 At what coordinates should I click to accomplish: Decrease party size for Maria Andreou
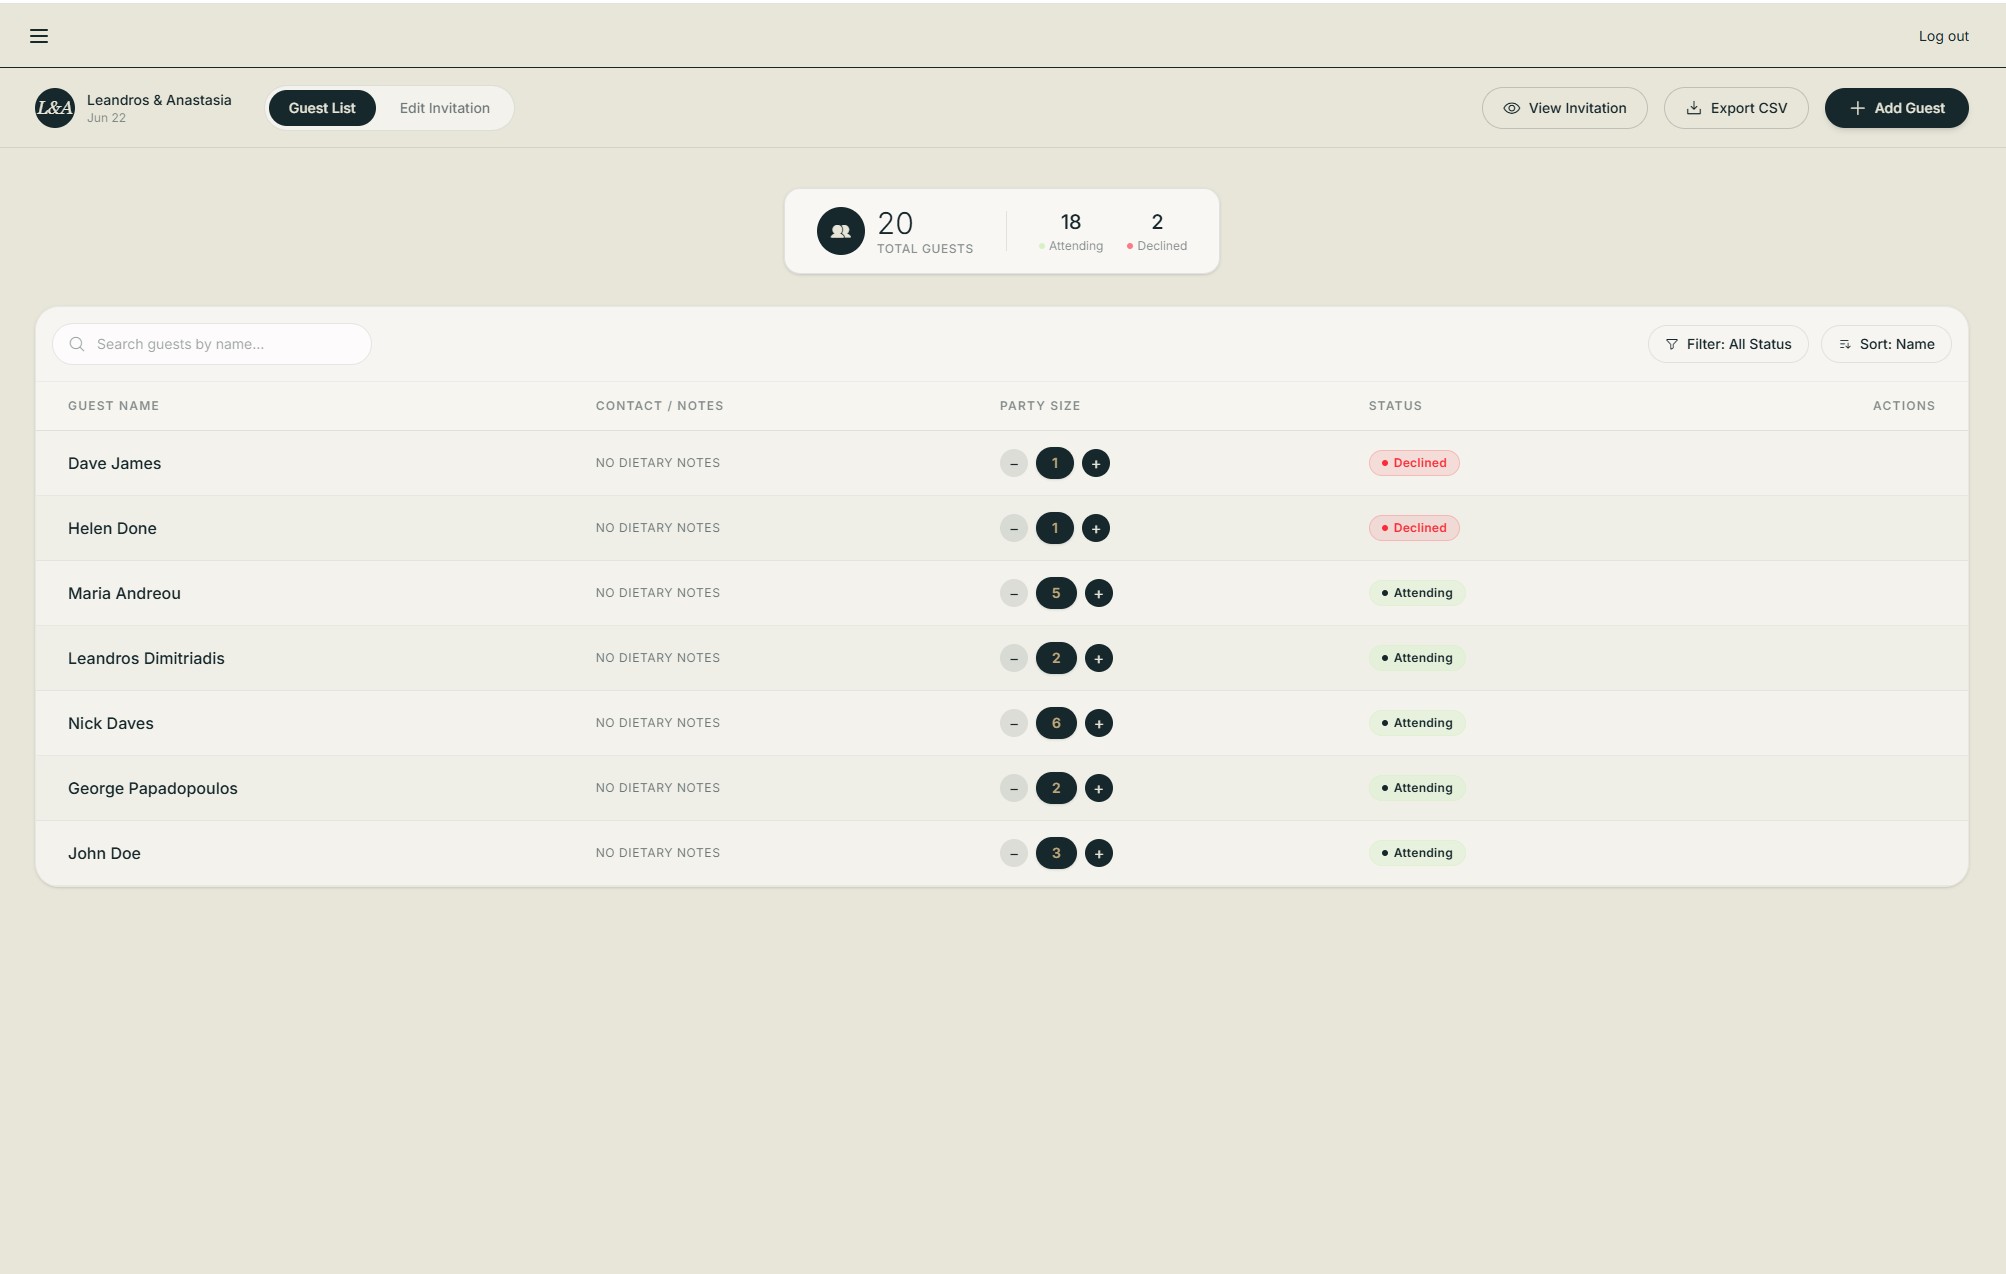tap(1014, 593)
